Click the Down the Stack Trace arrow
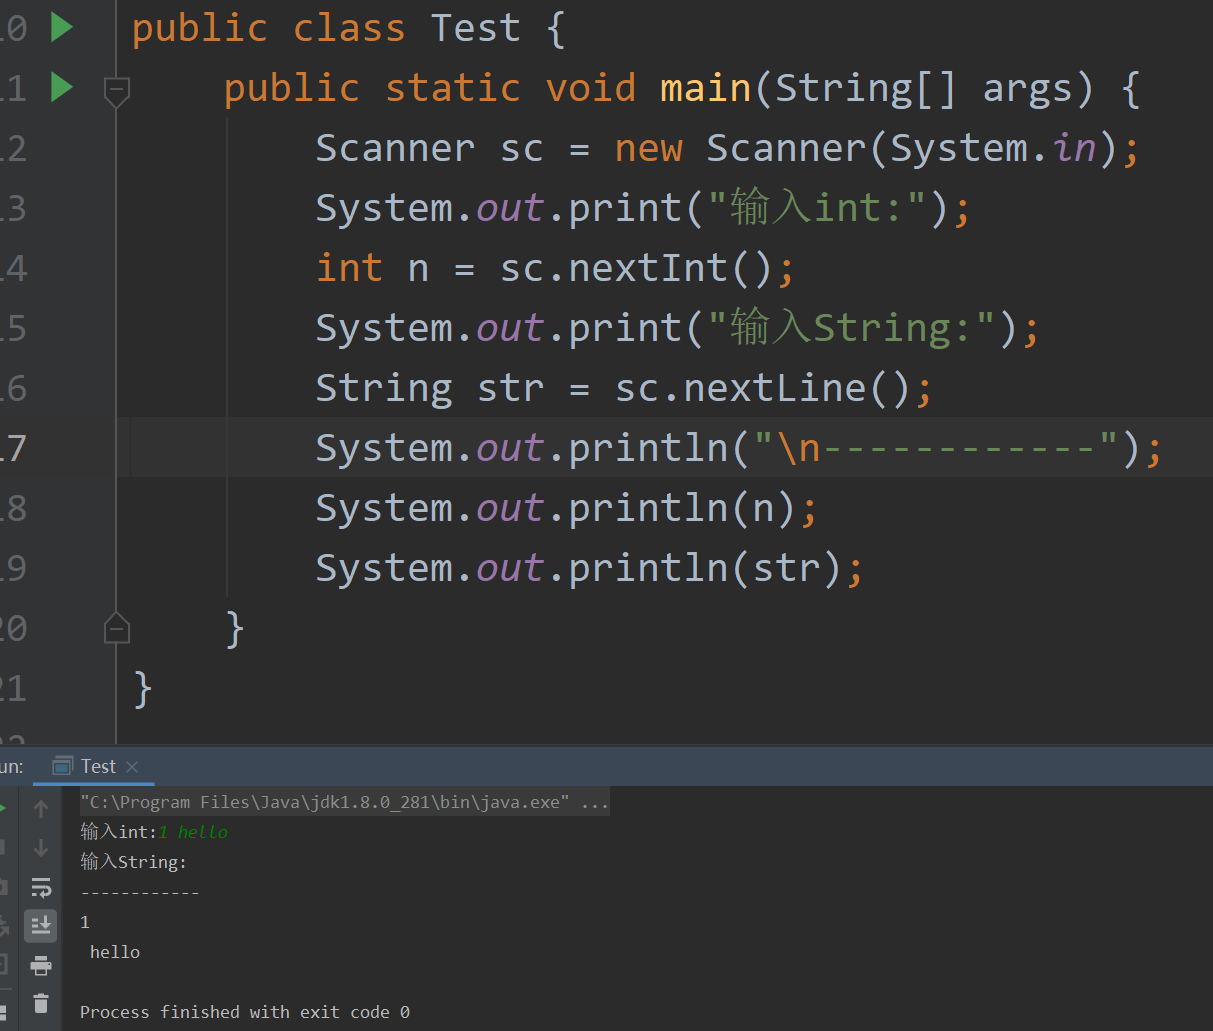The width and height of the screenshot is (1213, 1031). click(40, 848)
